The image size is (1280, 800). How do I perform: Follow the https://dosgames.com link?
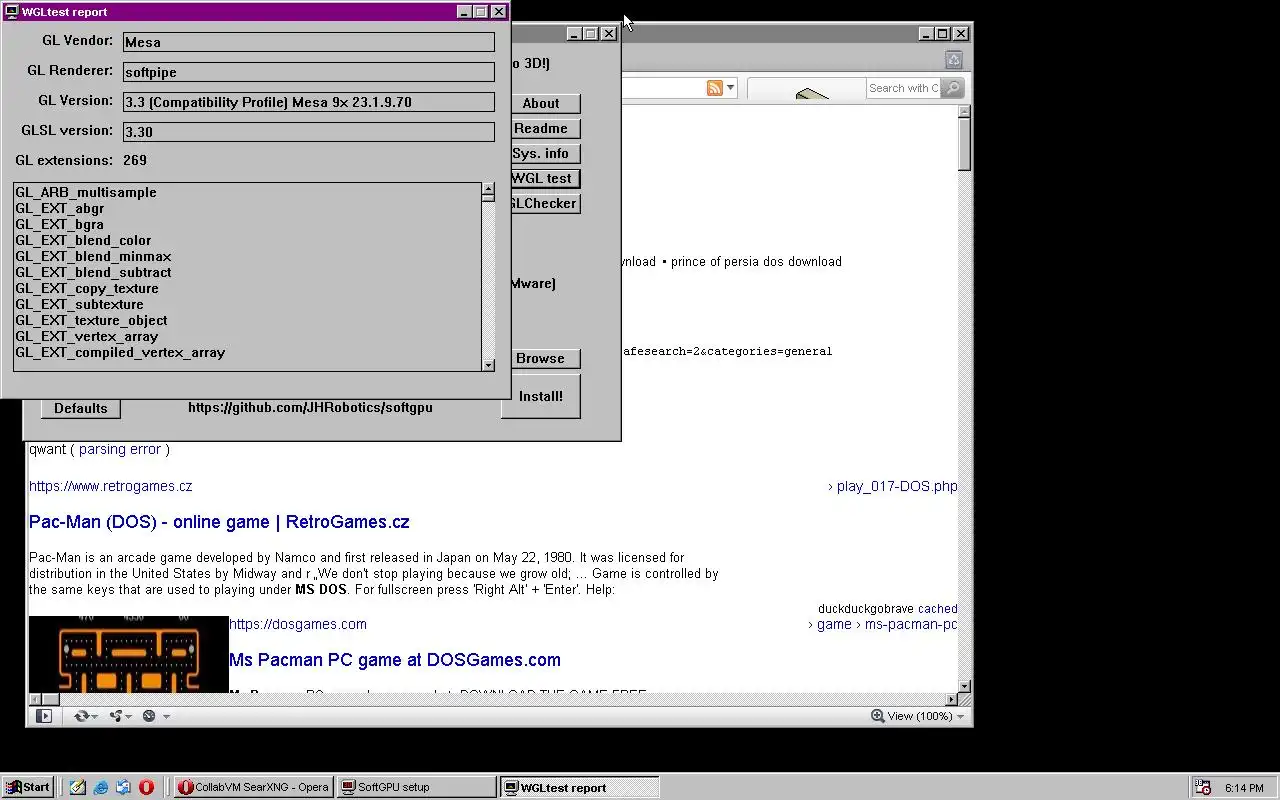(x=298, y=624)
